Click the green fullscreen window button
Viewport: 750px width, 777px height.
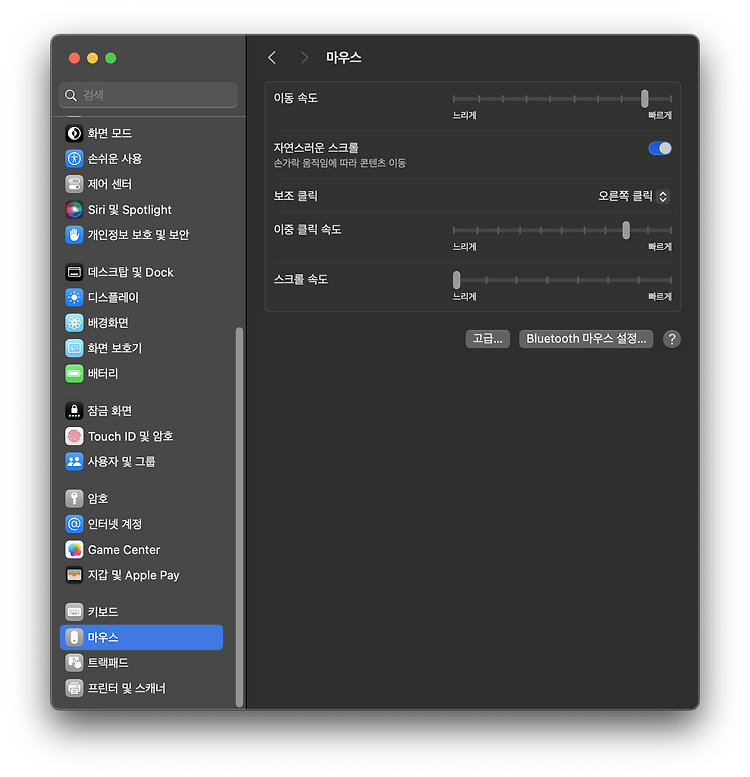111,58
